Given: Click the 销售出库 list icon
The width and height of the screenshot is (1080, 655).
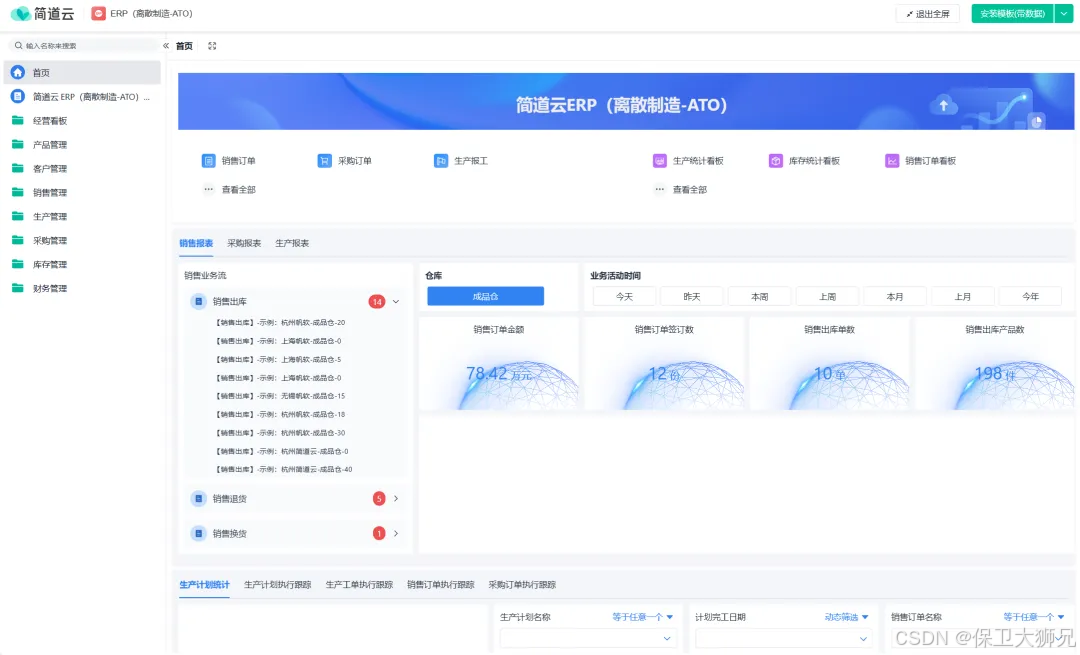Looking at the screenshot, I should (x=198, y=301).
